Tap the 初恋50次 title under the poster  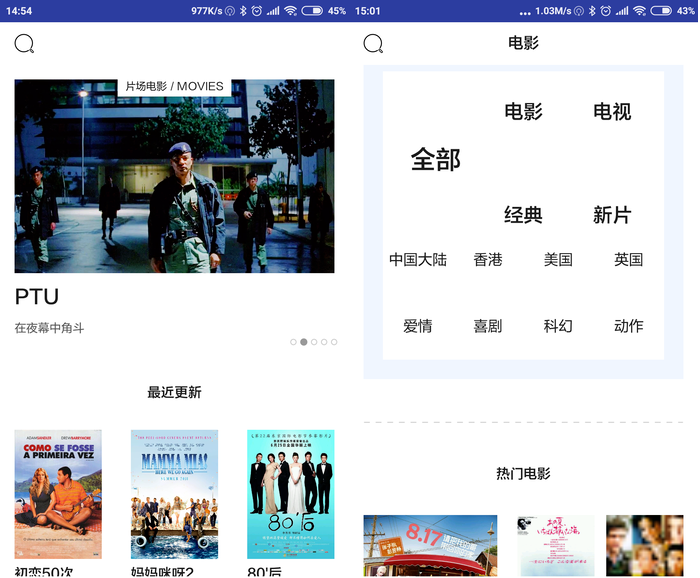click(44, 571)
